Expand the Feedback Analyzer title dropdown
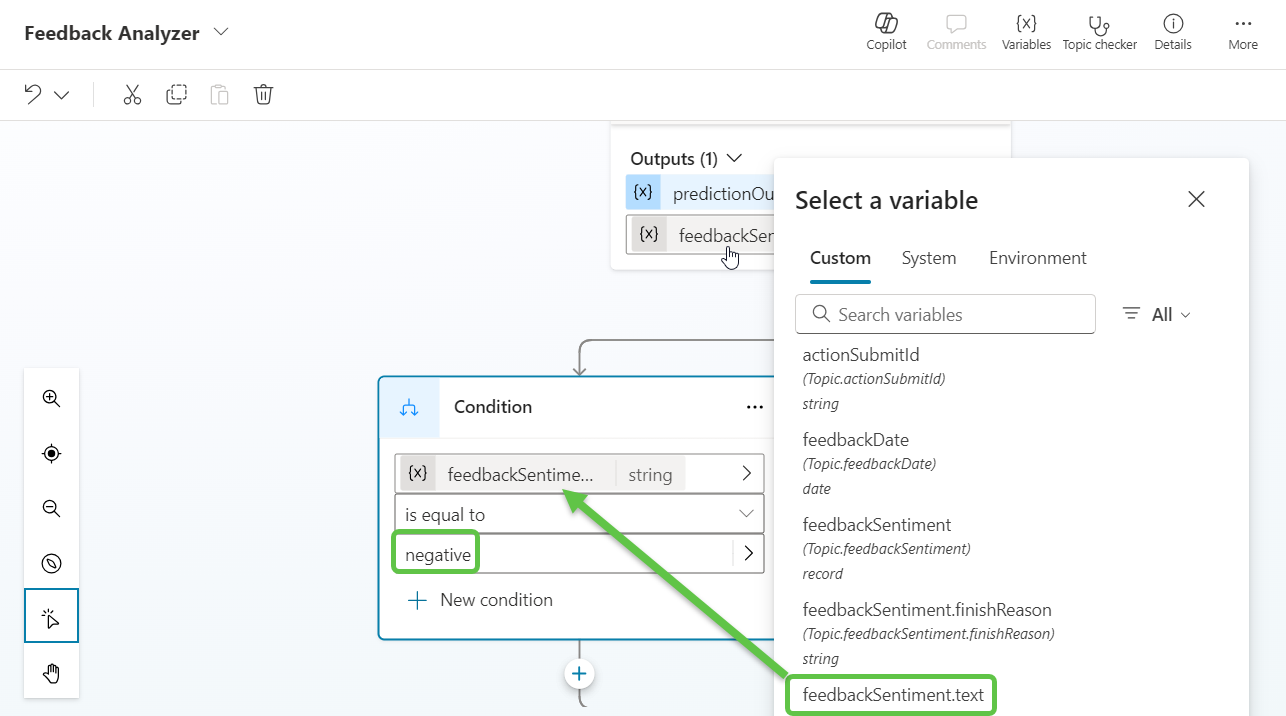The height and width of the screenshot is (716, 1286). tap(221, 32)
